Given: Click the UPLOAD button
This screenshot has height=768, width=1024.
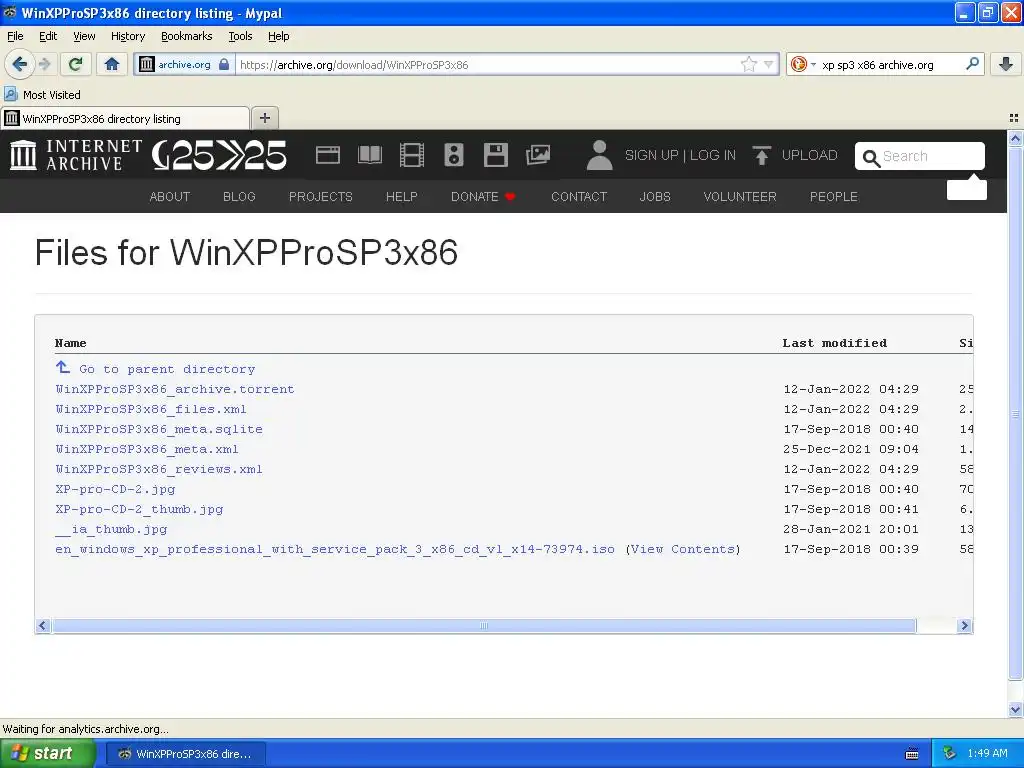Looking at the screenshot, I should point(795,155).
